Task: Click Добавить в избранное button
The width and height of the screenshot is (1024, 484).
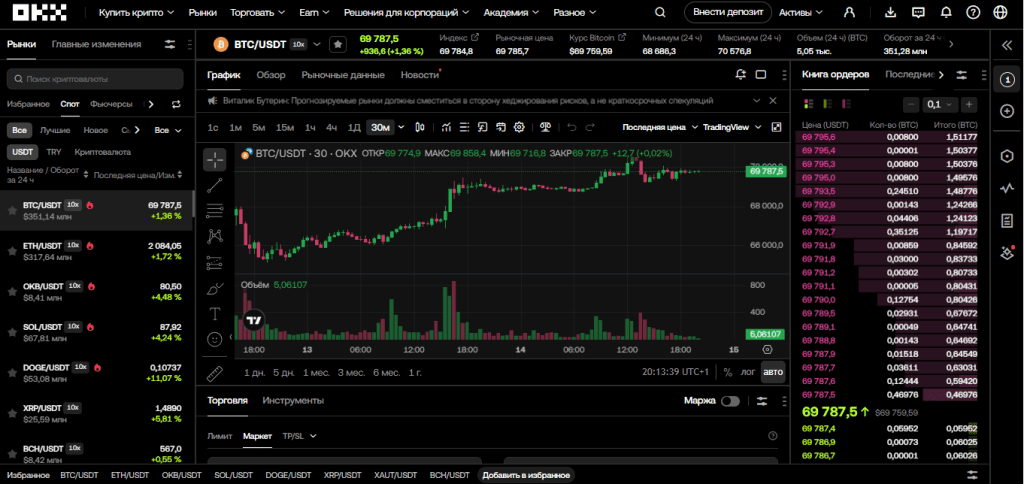Action: pos(526,475)
